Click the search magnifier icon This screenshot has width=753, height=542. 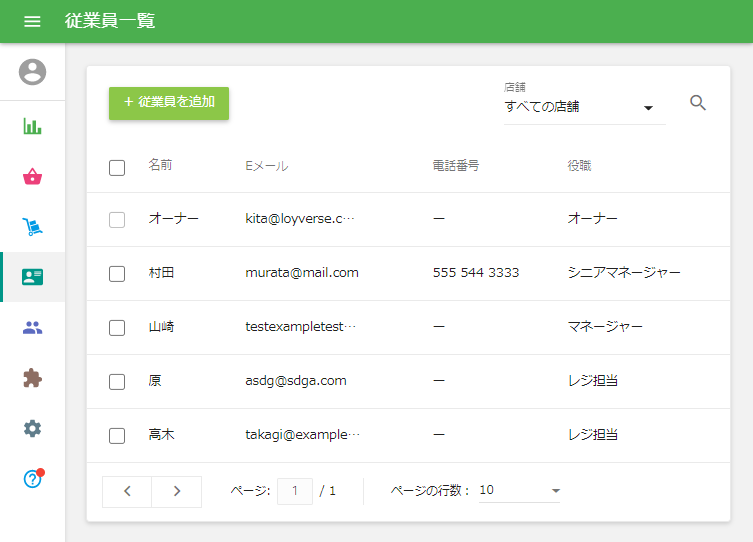point(698,103)
